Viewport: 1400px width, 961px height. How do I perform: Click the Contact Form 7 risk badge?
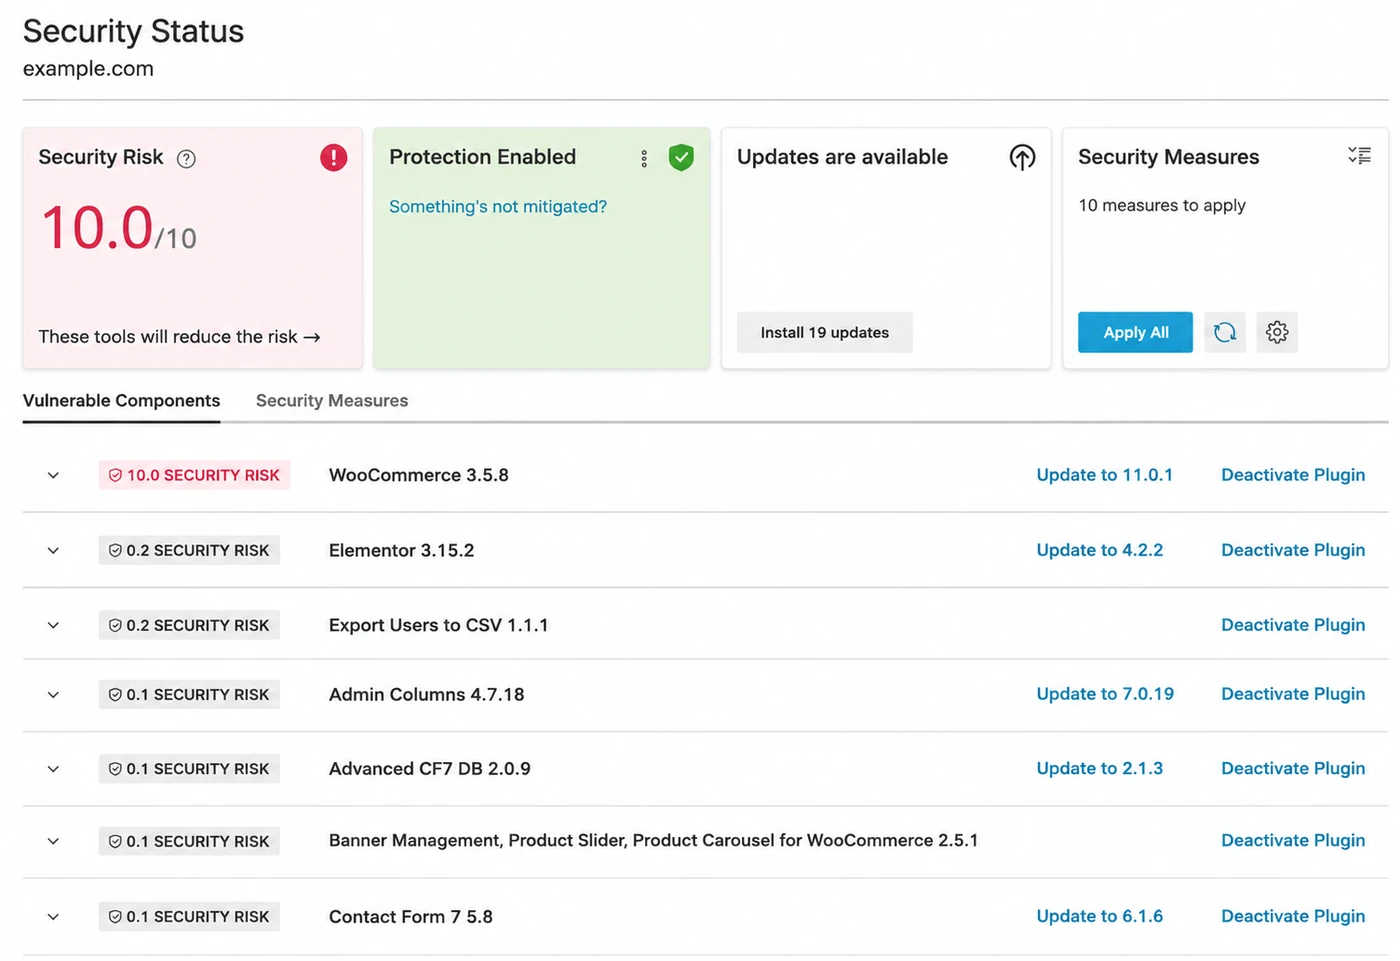pyautogui.click(x=189, y=916)
